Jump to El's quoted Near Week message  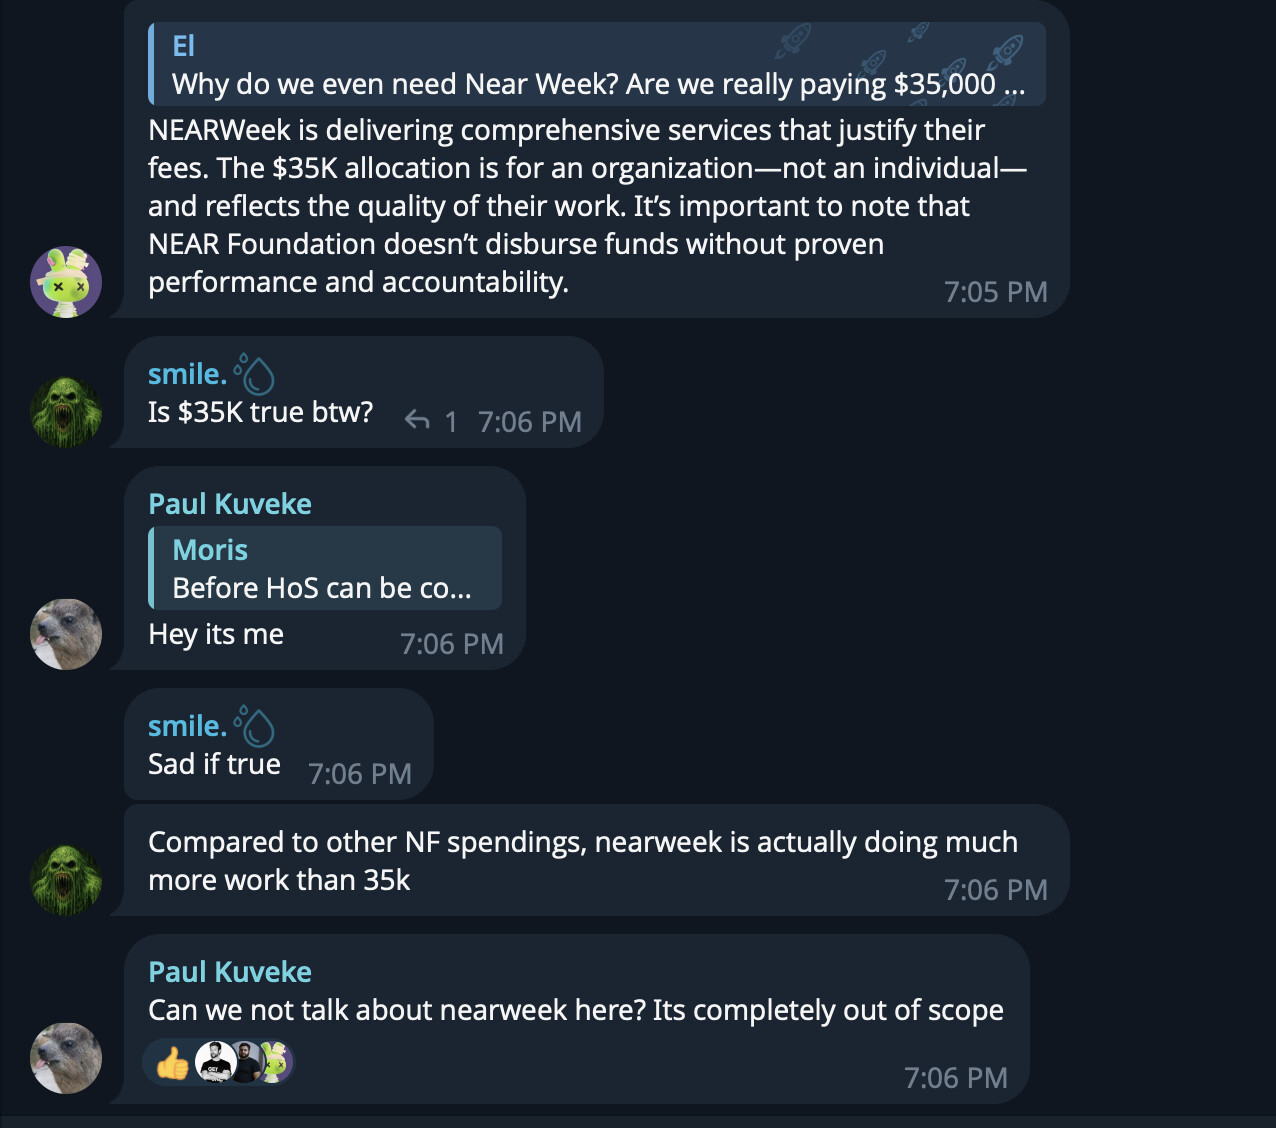tap(597, 64)
